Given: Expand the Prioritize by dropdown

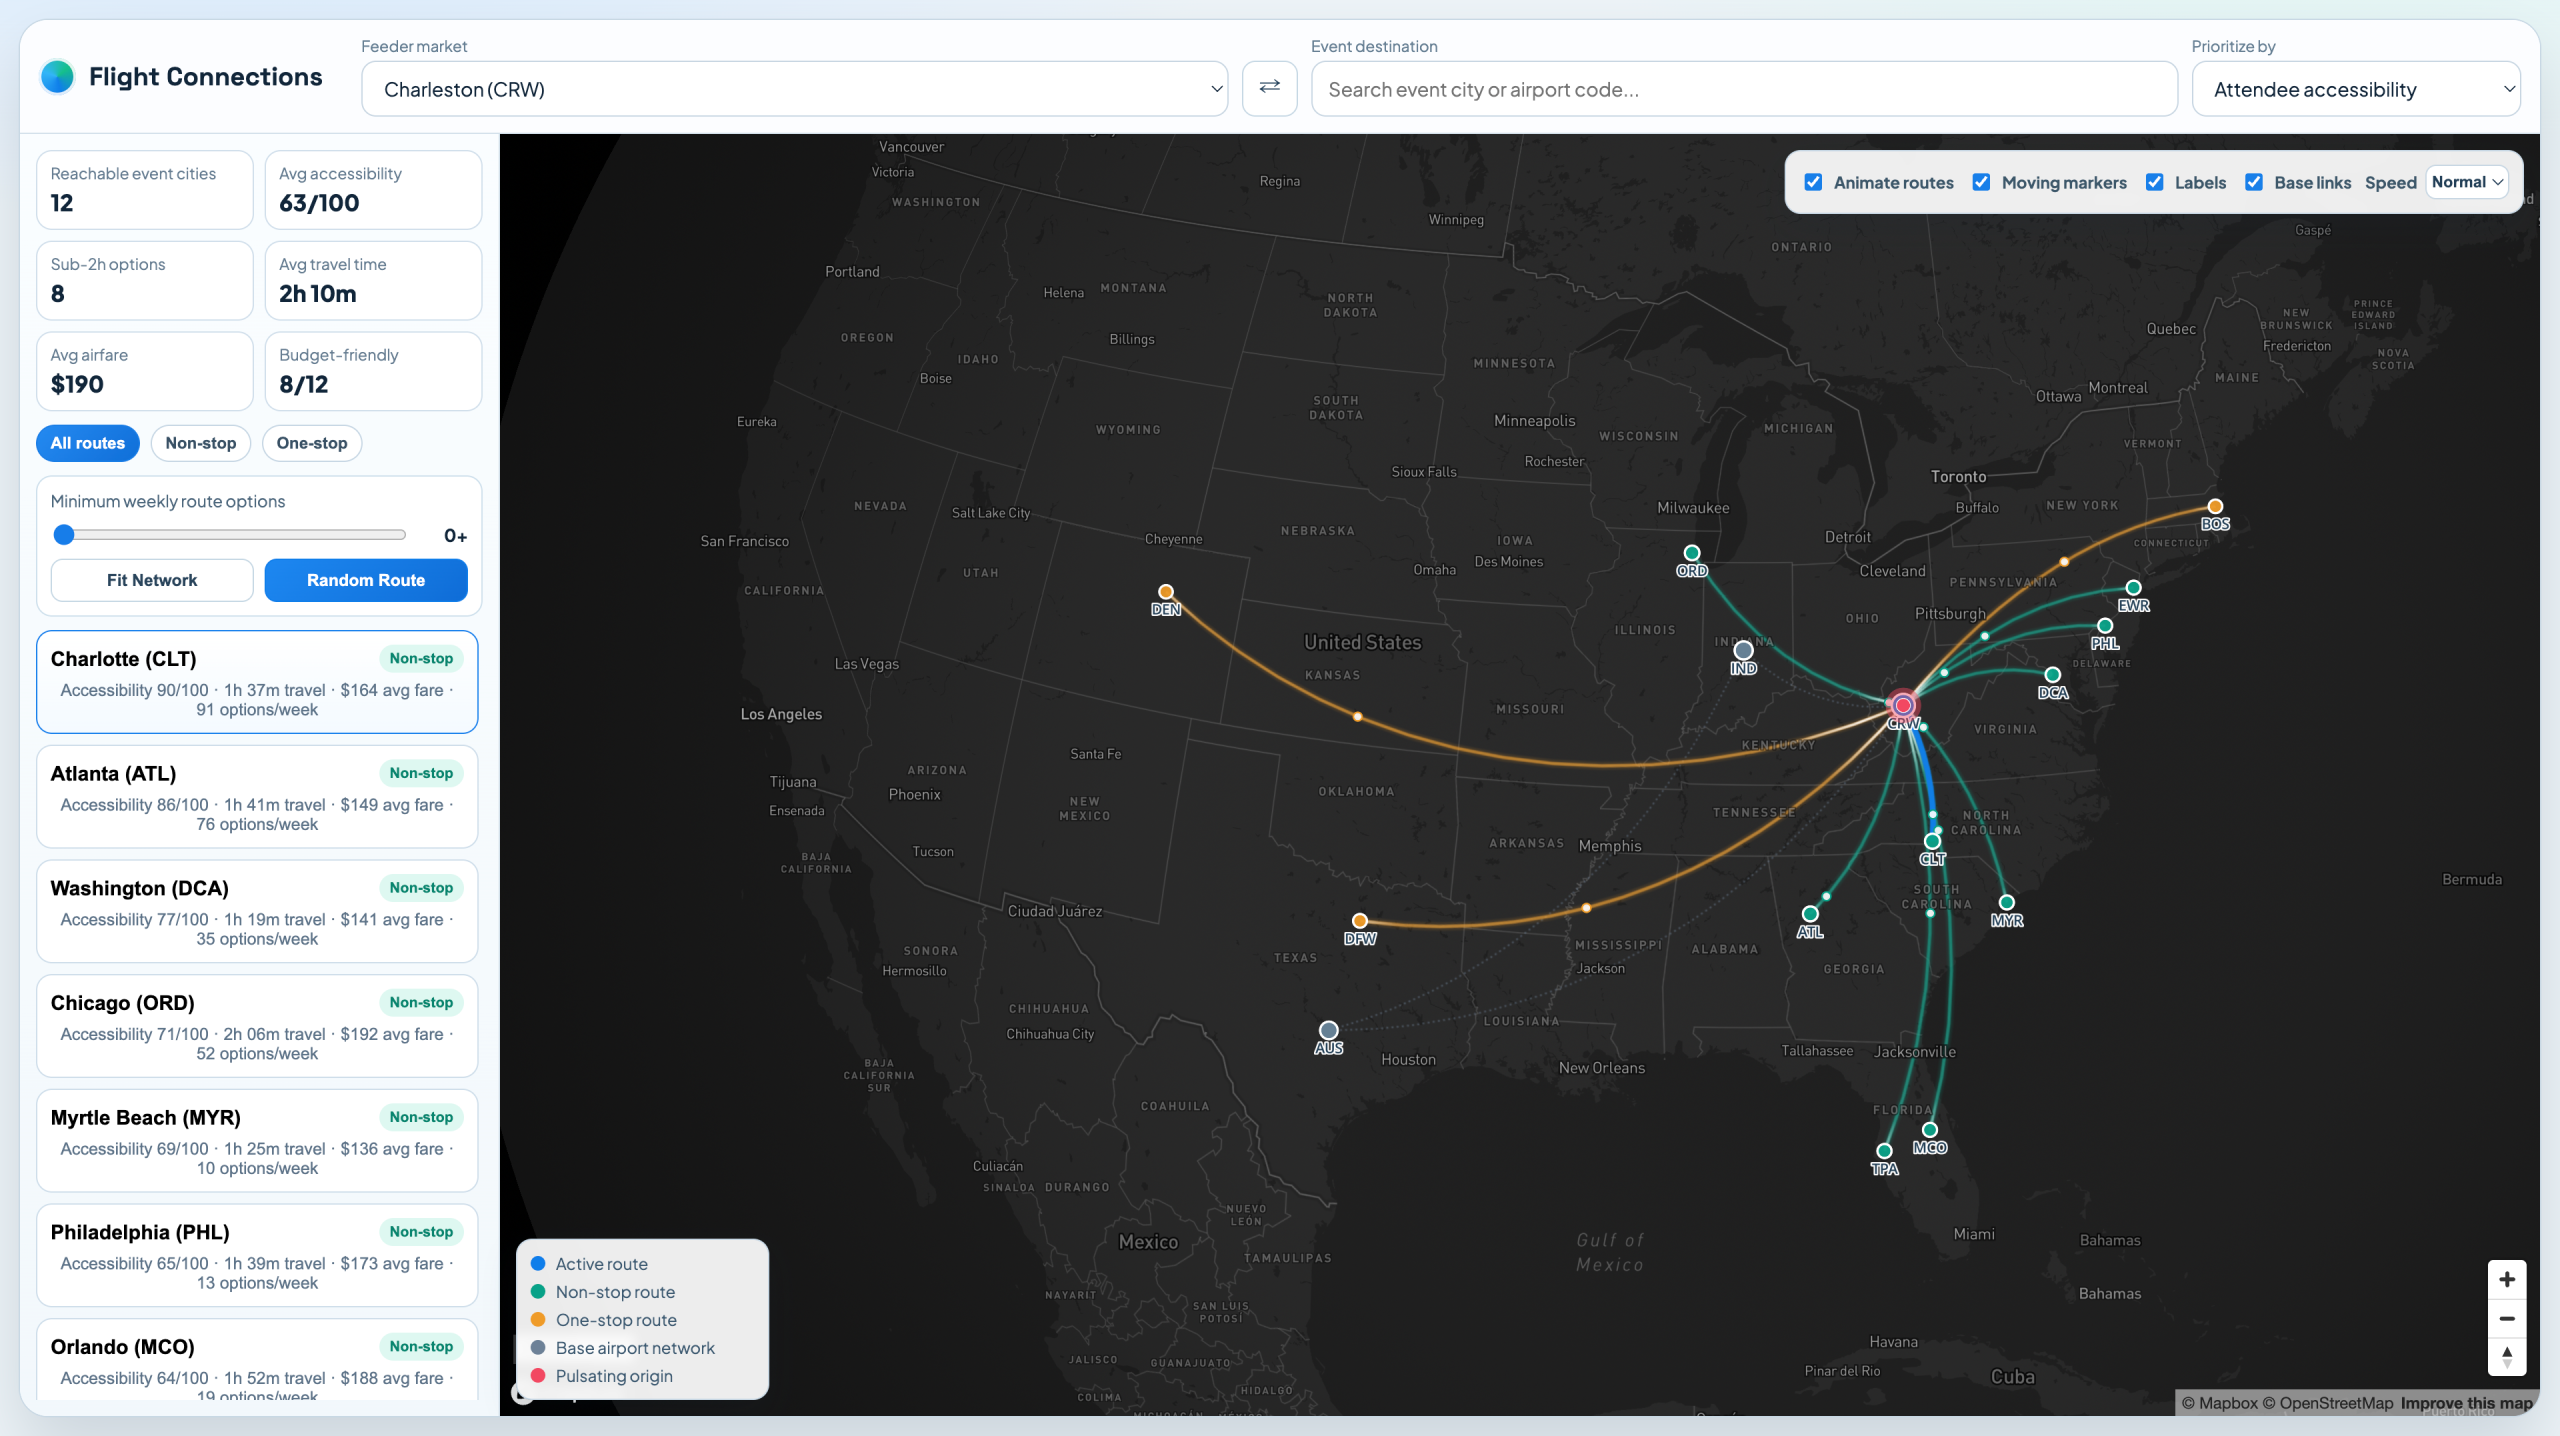Looking at the screenshot, I should (x=2355, y=89).
